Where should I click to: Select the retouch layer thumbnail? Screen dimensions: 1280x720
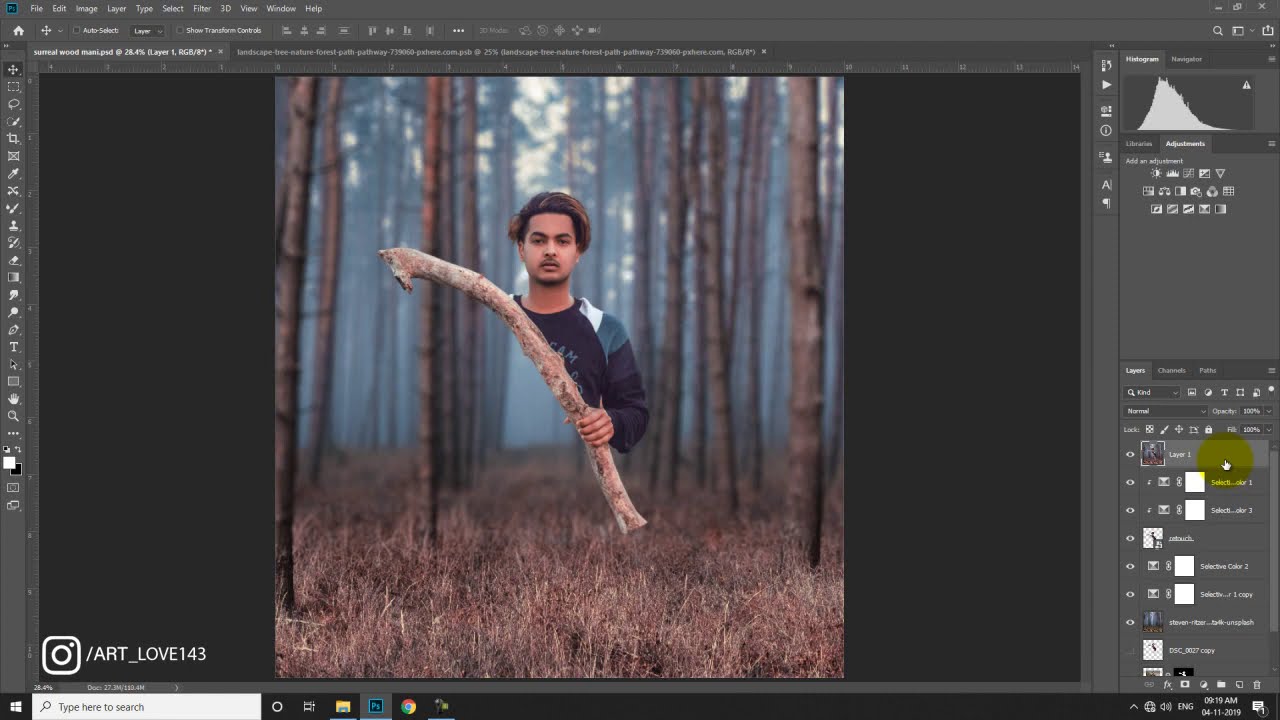click(1153, 539)
